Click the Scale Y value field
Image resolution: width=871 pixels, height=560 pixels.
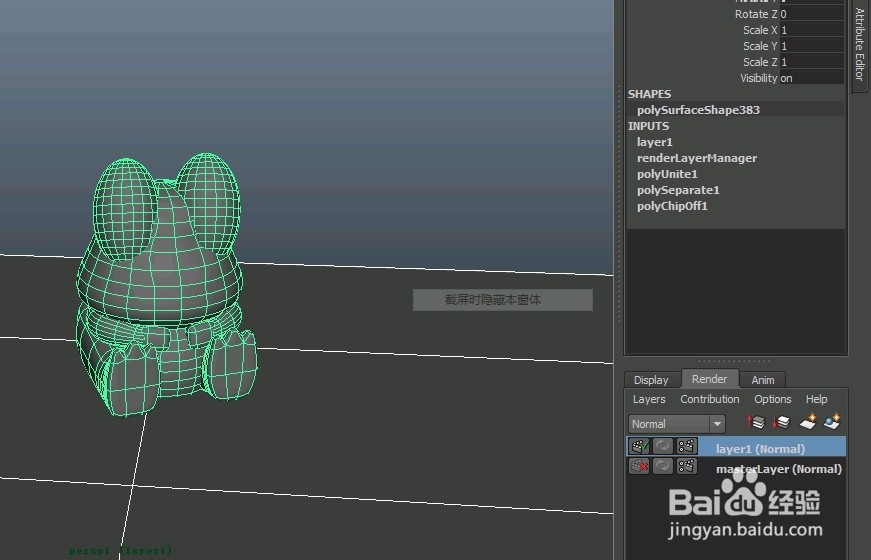tap(812, 46)
